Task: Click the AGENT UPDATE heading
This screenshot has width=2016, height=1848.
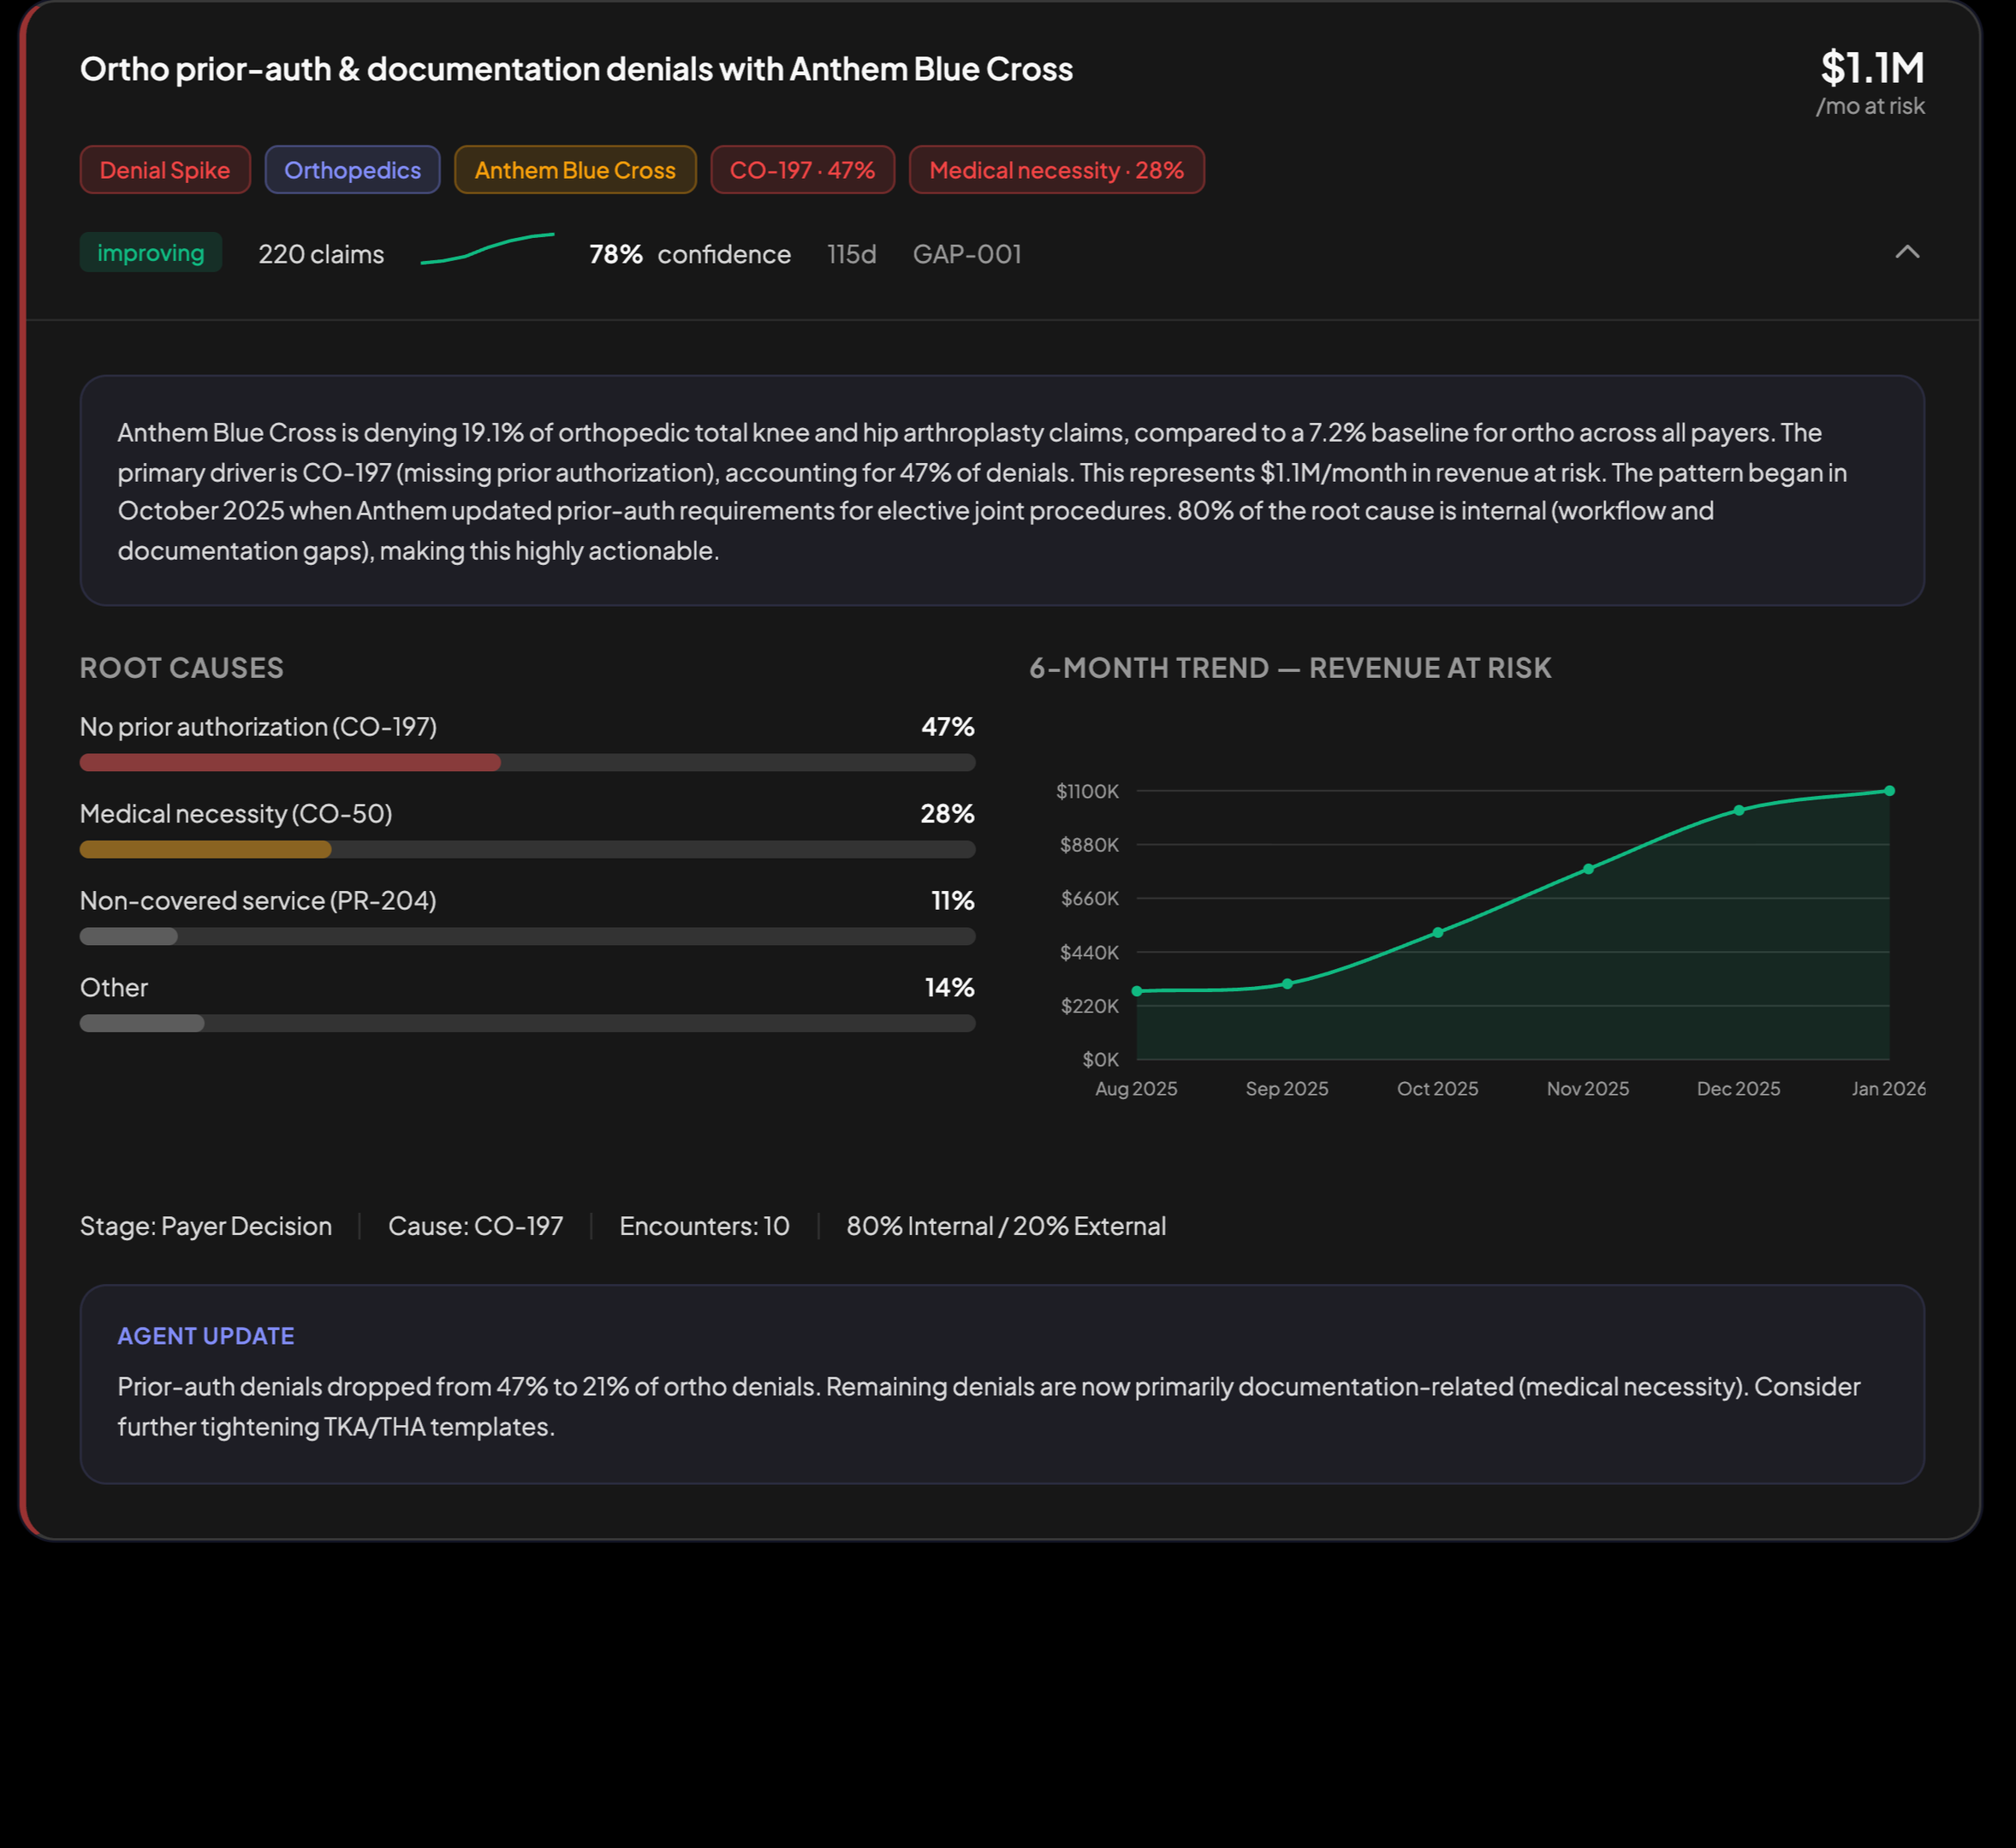Action: click(x=206, y=1336)
